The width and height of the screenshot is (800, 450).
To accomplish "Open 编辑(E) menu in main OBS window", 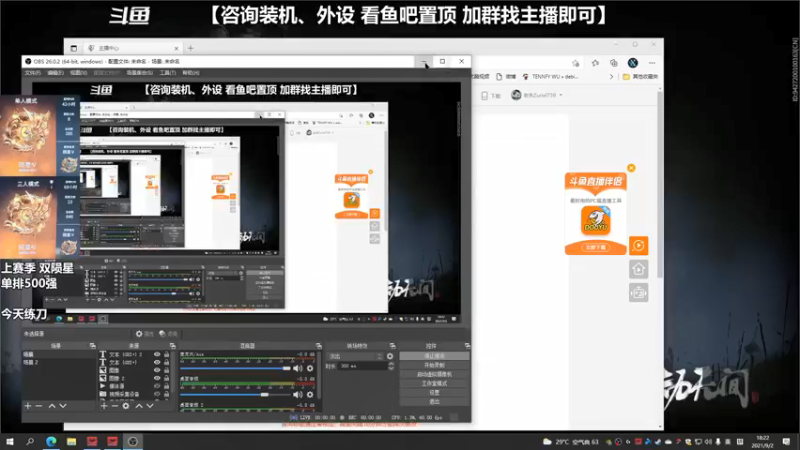I will point(55,73).
